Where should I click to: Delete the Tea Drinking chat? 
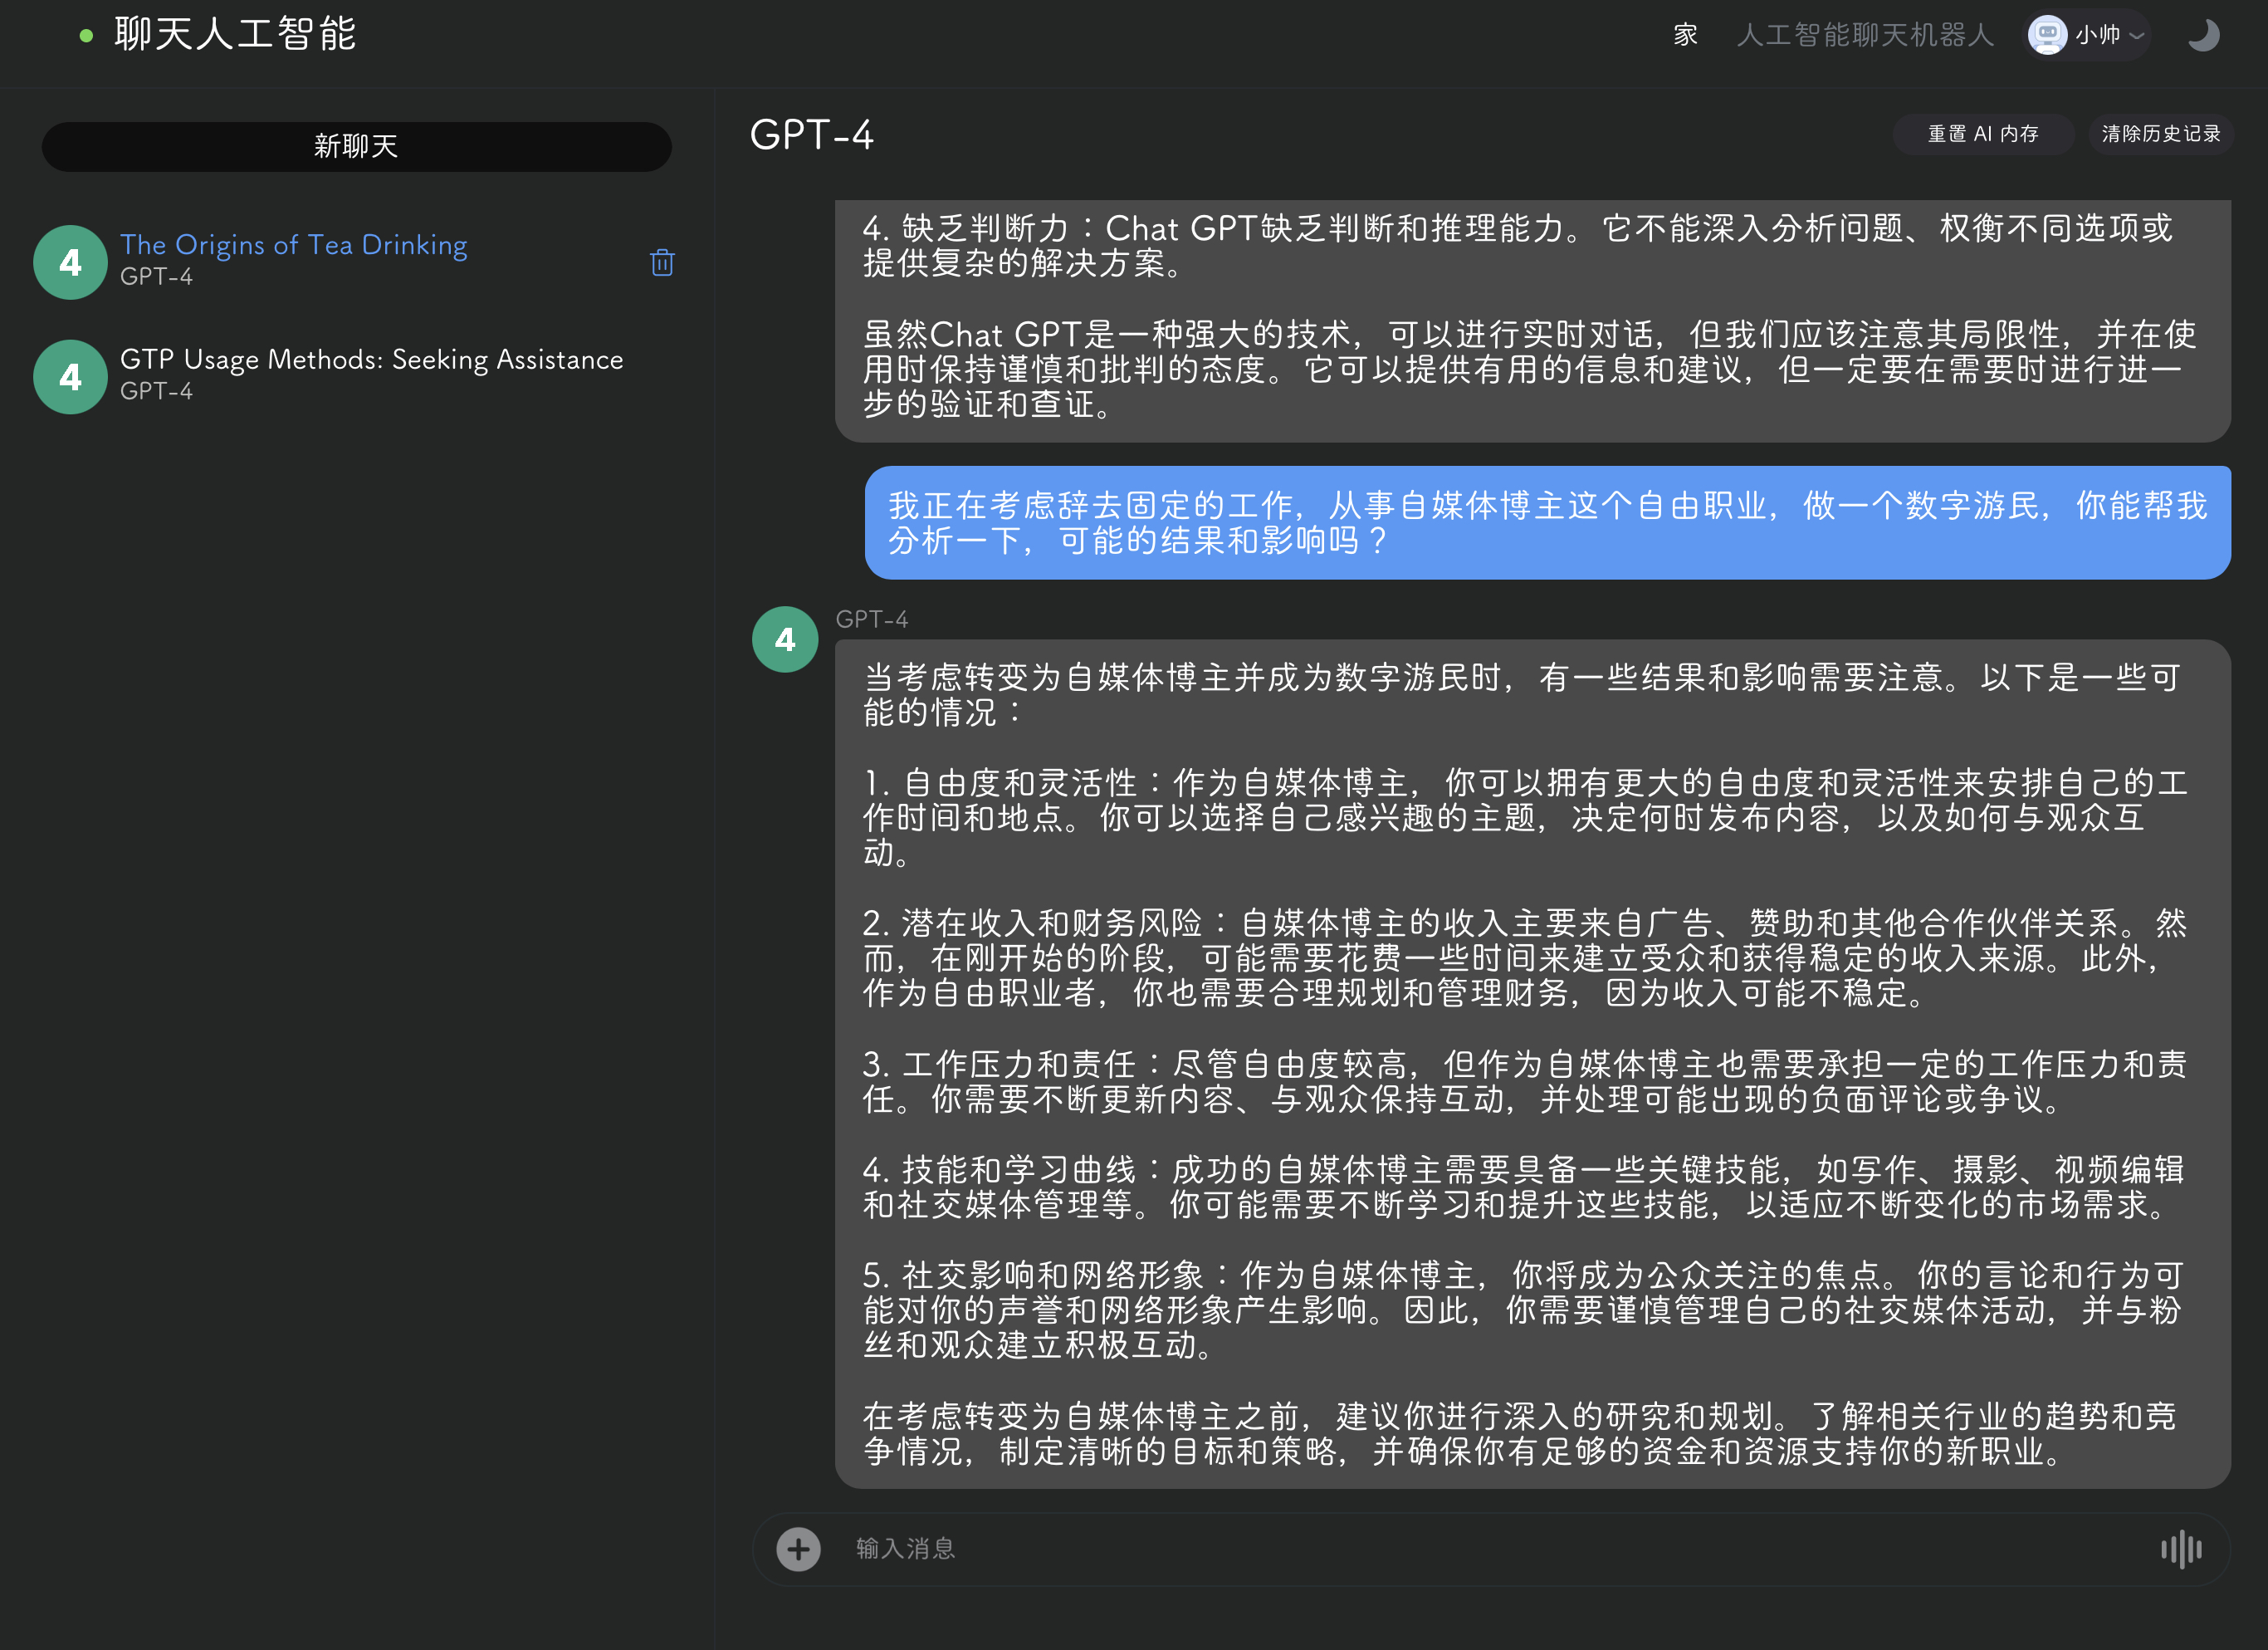coord(661,262)
